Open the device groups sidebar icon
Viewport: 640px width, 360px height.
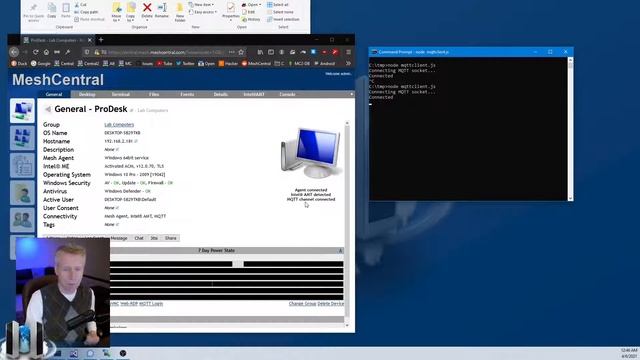(22, 138)
